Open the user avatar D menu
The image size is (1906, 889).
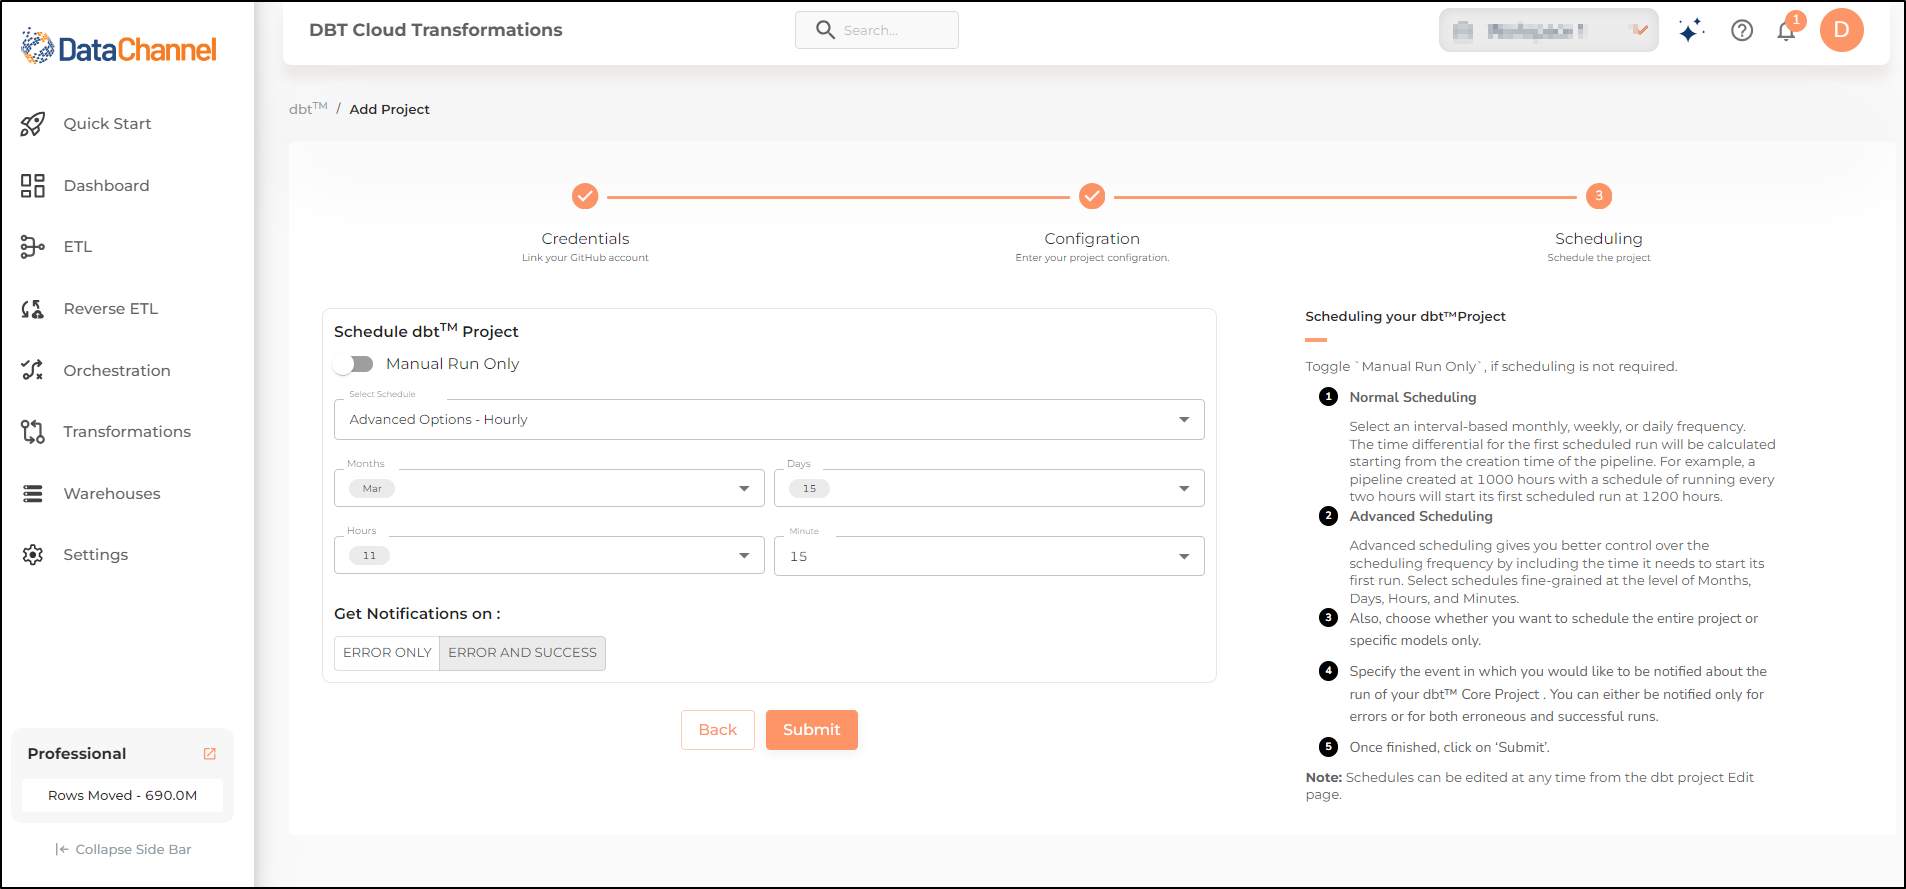1842,30
